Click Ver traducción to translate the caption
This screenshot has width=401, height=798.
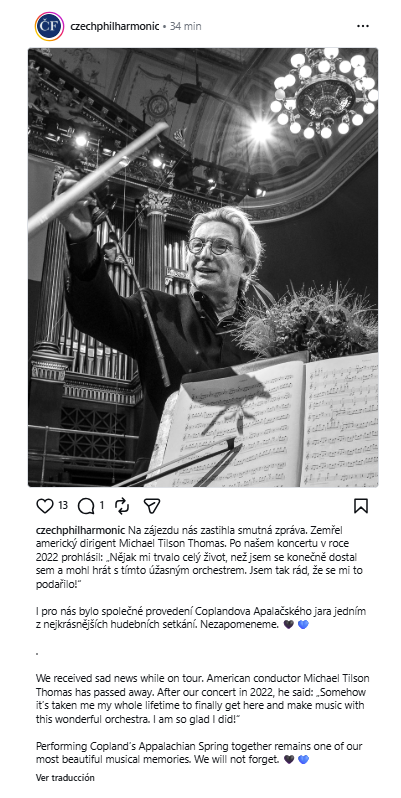click(x=65, y=778)
